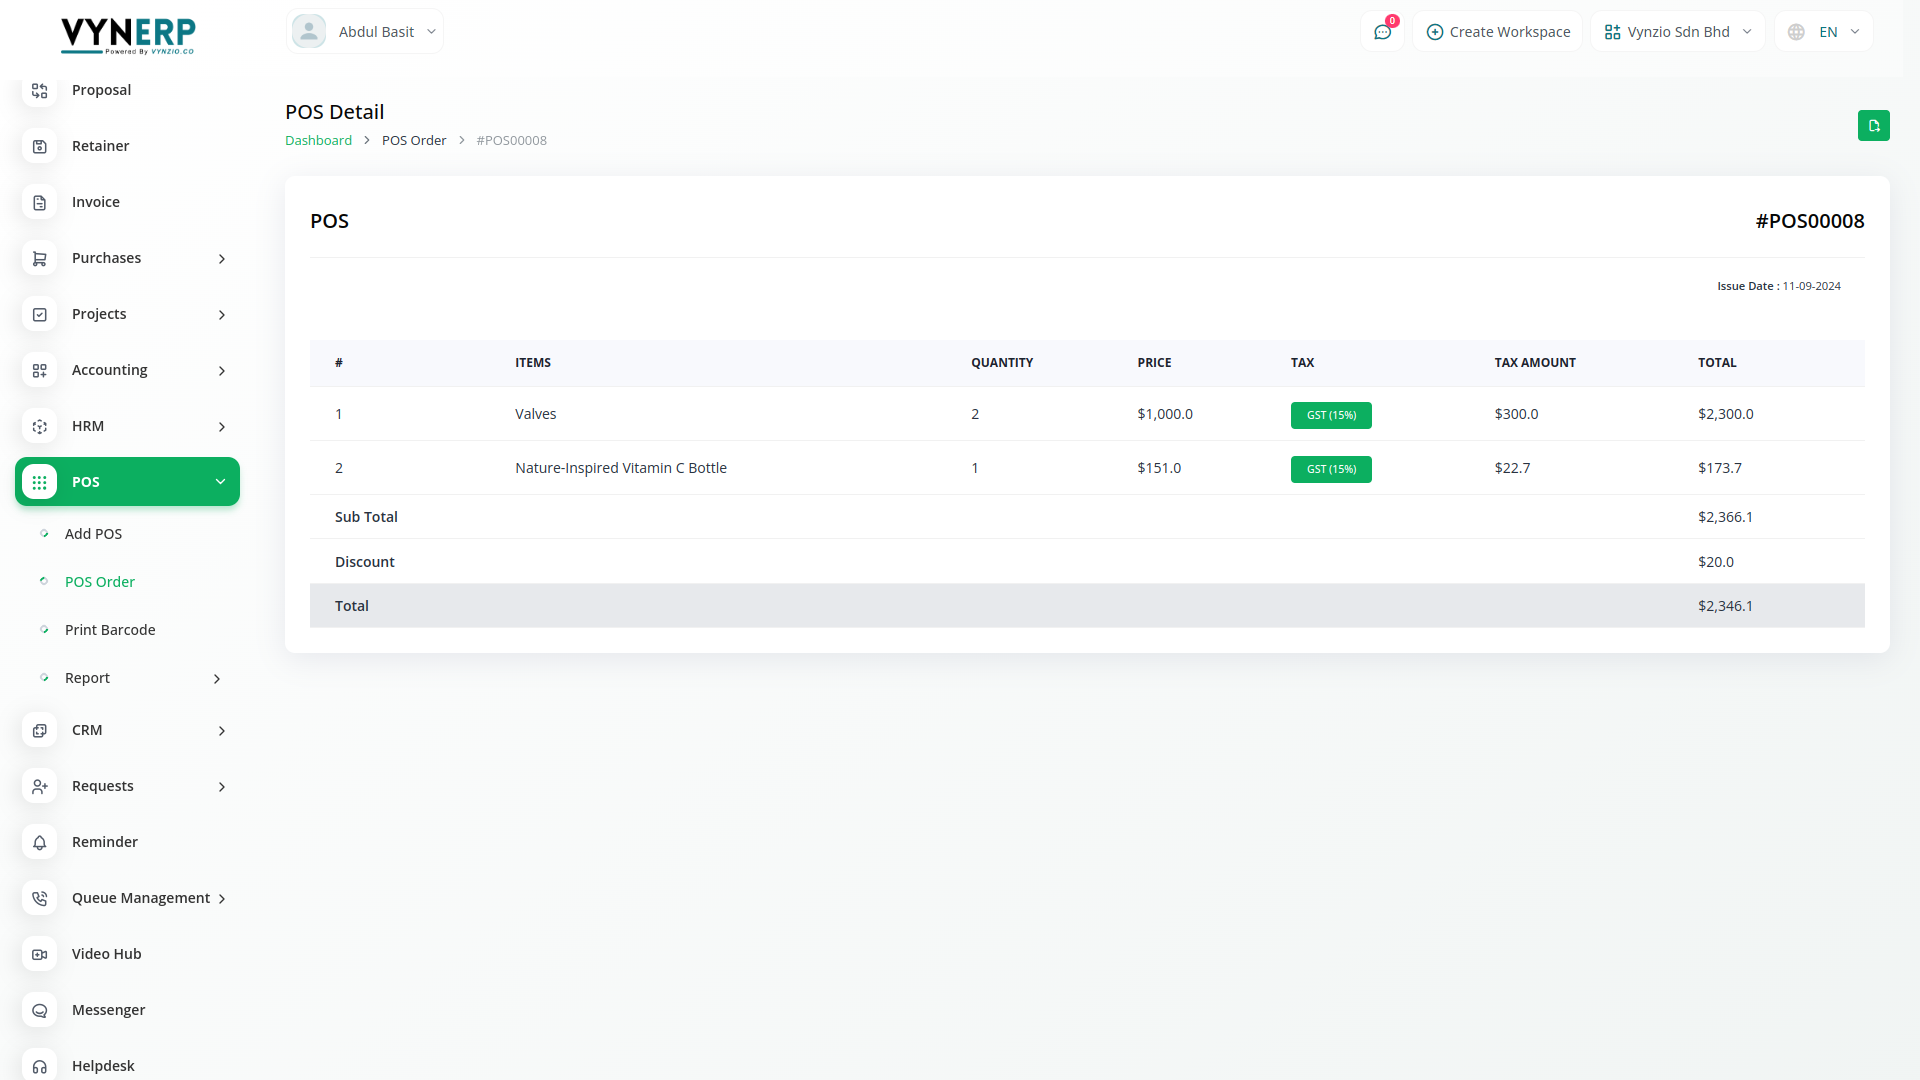Image resolution: width=1920 pixels, height=1080 pixels.
Task: Open the EN language dropdown
Action: [1824, 32]
